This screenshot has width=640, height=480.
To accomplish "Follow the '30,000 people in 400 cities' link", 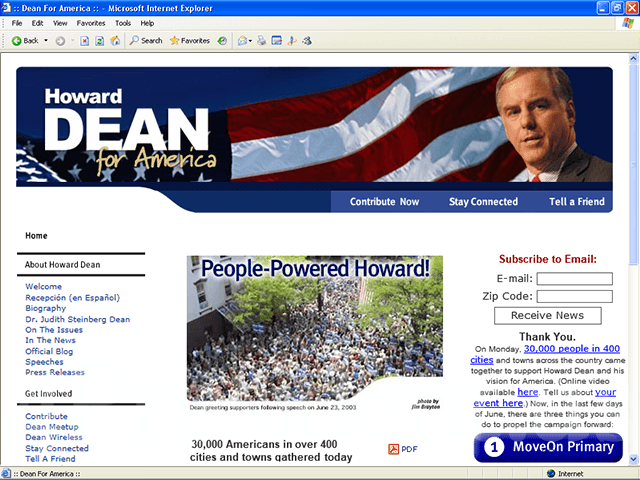I will [571, 349].
